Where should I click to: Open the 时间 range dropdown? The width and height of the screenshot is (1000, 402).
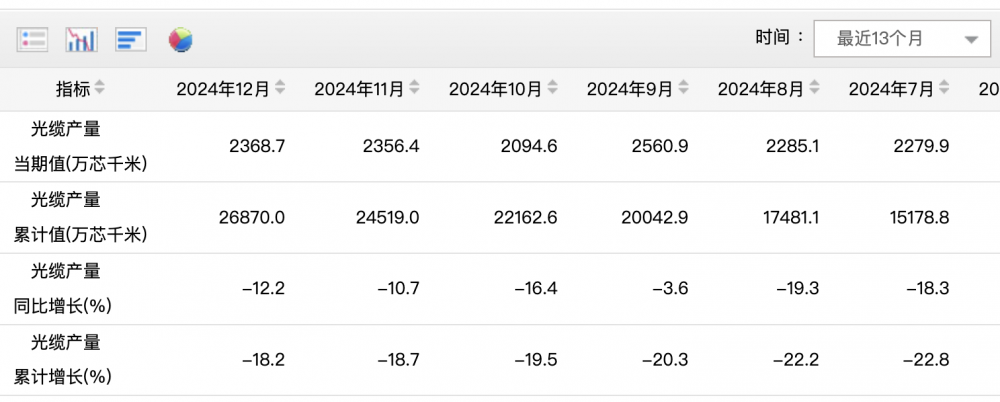click(x=895, y=39)
